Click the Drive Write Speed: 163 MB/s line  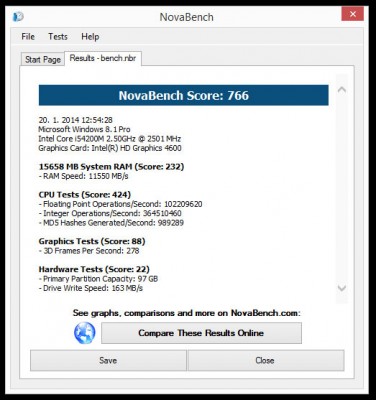pyautogui.click(x=91, y=288)
